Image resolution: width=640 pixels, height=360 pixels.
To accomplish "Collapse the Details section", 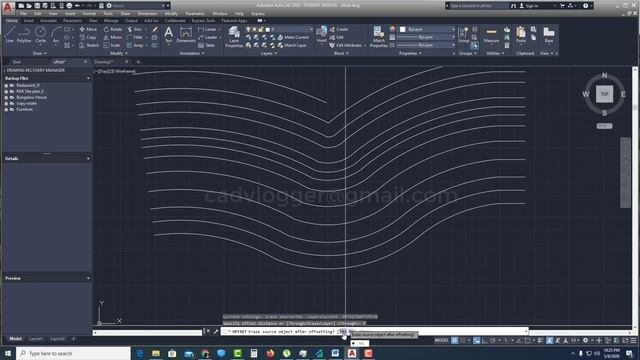I will pyautogui.click(x=88, y=158).
